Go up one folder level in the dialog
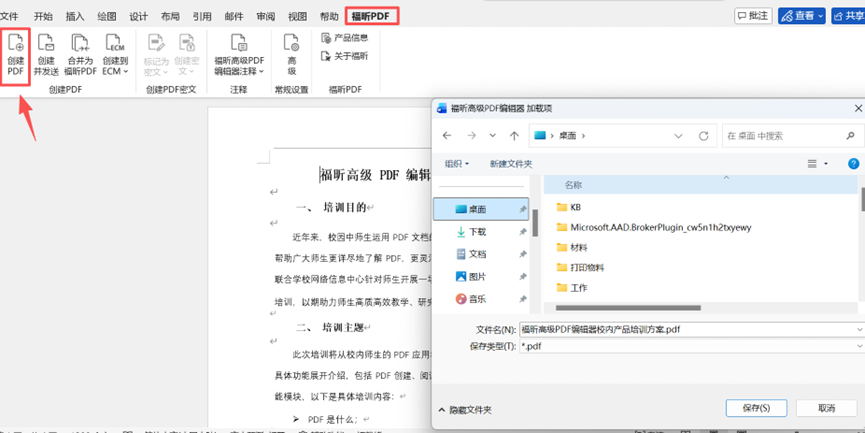This screenshot has width=865, height=433. coord(514,135)
